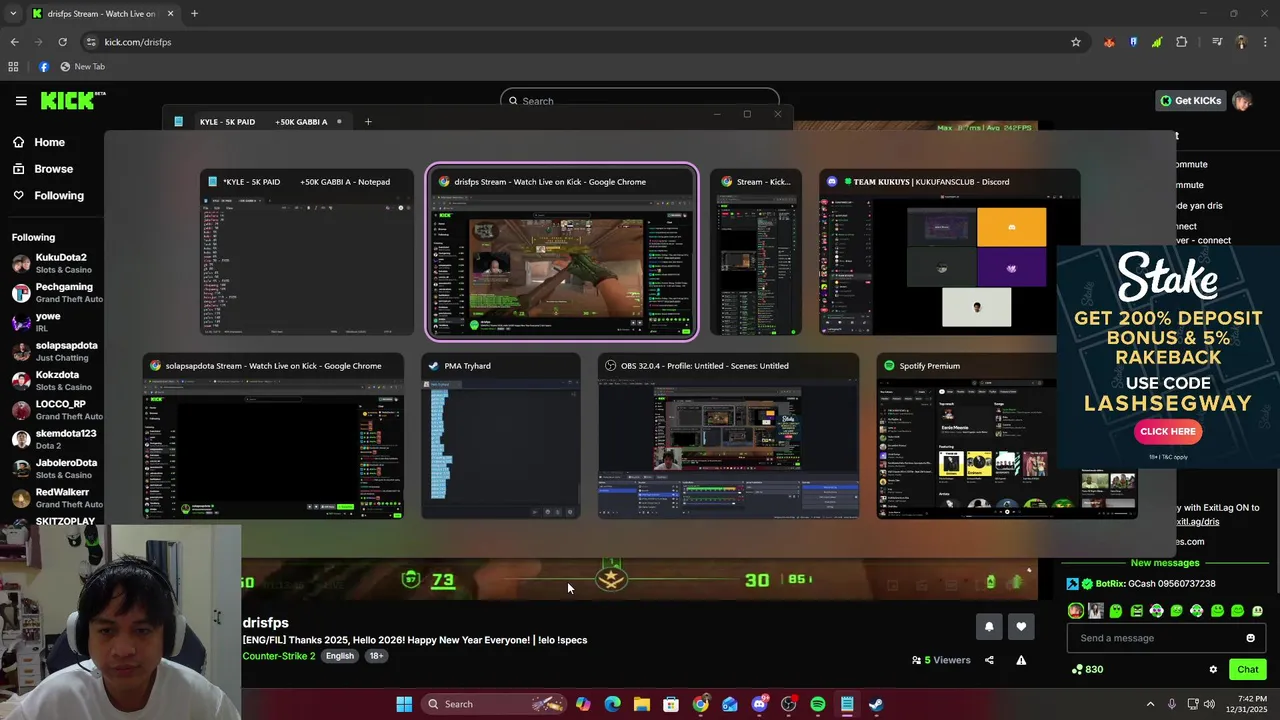The image size is (1280, 720).
Task: Open Chrome tab search dropdown
Action: tap(13, 14)
